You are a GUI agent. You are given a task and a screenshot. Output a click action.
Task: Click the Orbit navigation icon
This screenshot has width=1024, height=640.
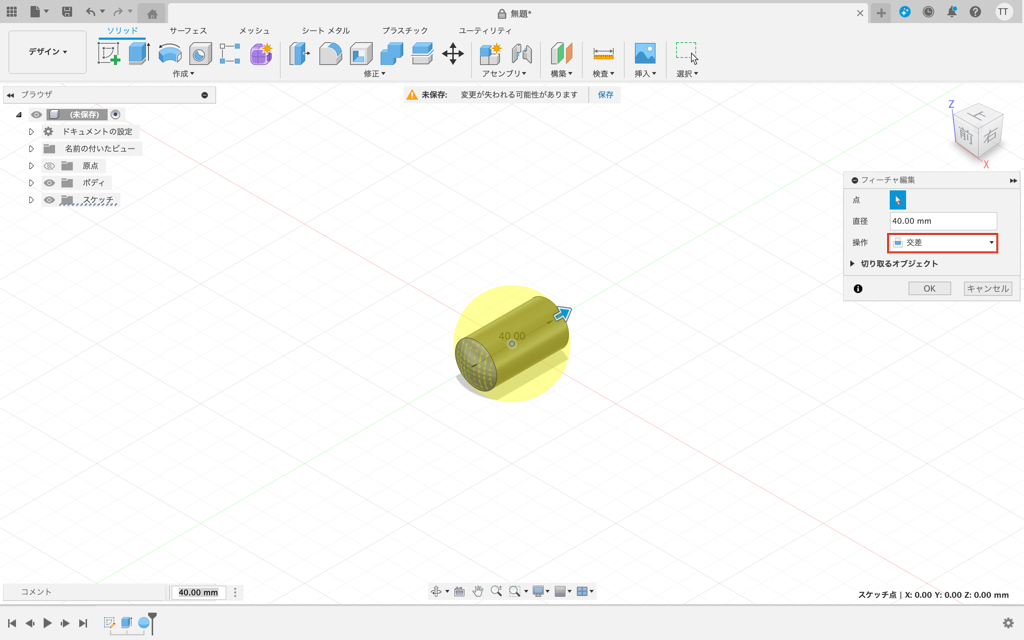pyautogui.click(x=436, y=592)
